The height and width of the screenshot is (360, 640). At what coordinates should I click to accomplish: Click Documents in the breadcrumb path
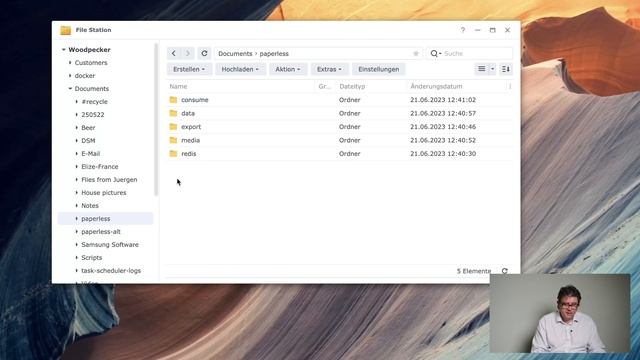pos(235,53)
